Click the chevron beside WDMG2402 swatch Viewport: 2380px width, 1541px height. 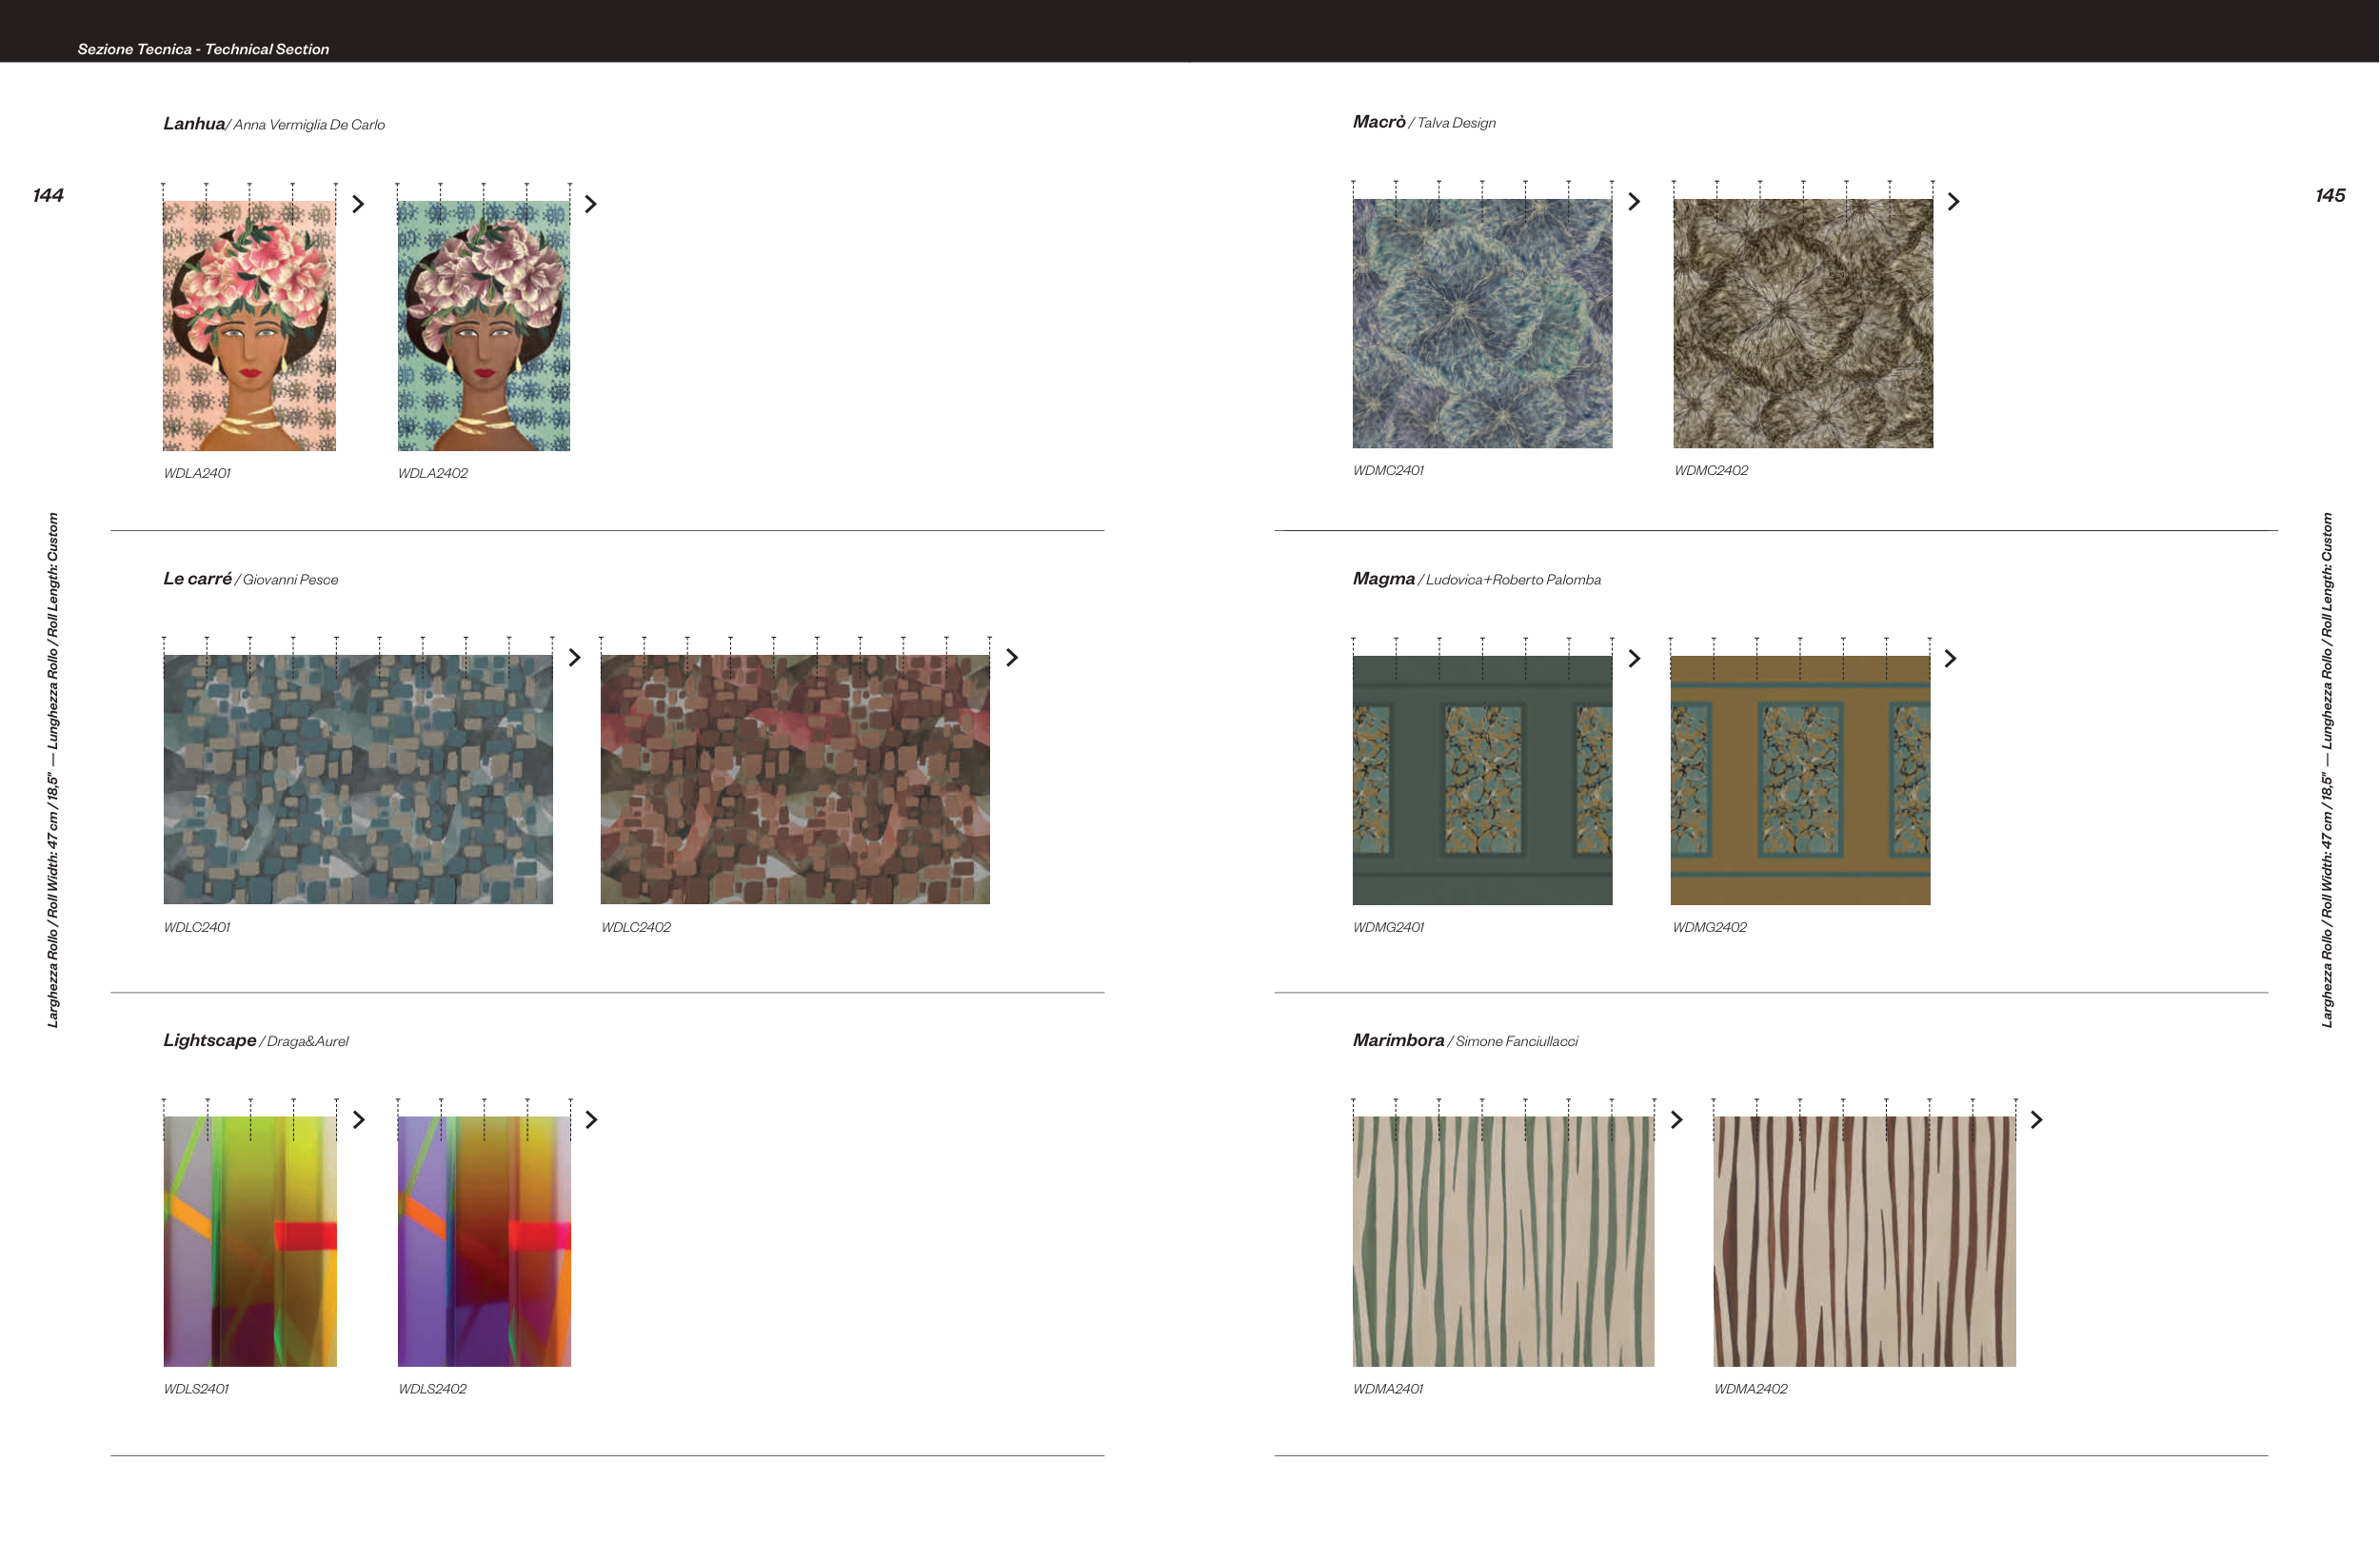[x=1950, y=659]
